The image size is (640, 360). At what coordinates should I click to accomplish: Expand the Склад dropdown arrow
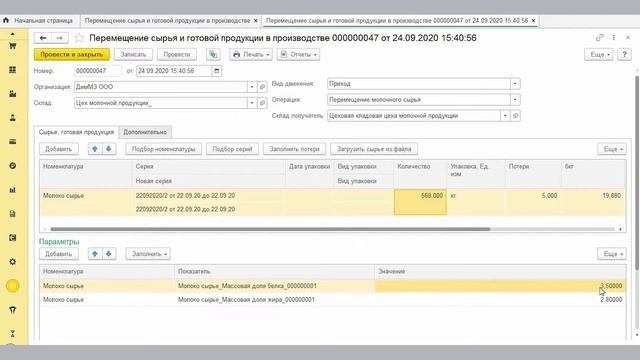pos(252,103)
